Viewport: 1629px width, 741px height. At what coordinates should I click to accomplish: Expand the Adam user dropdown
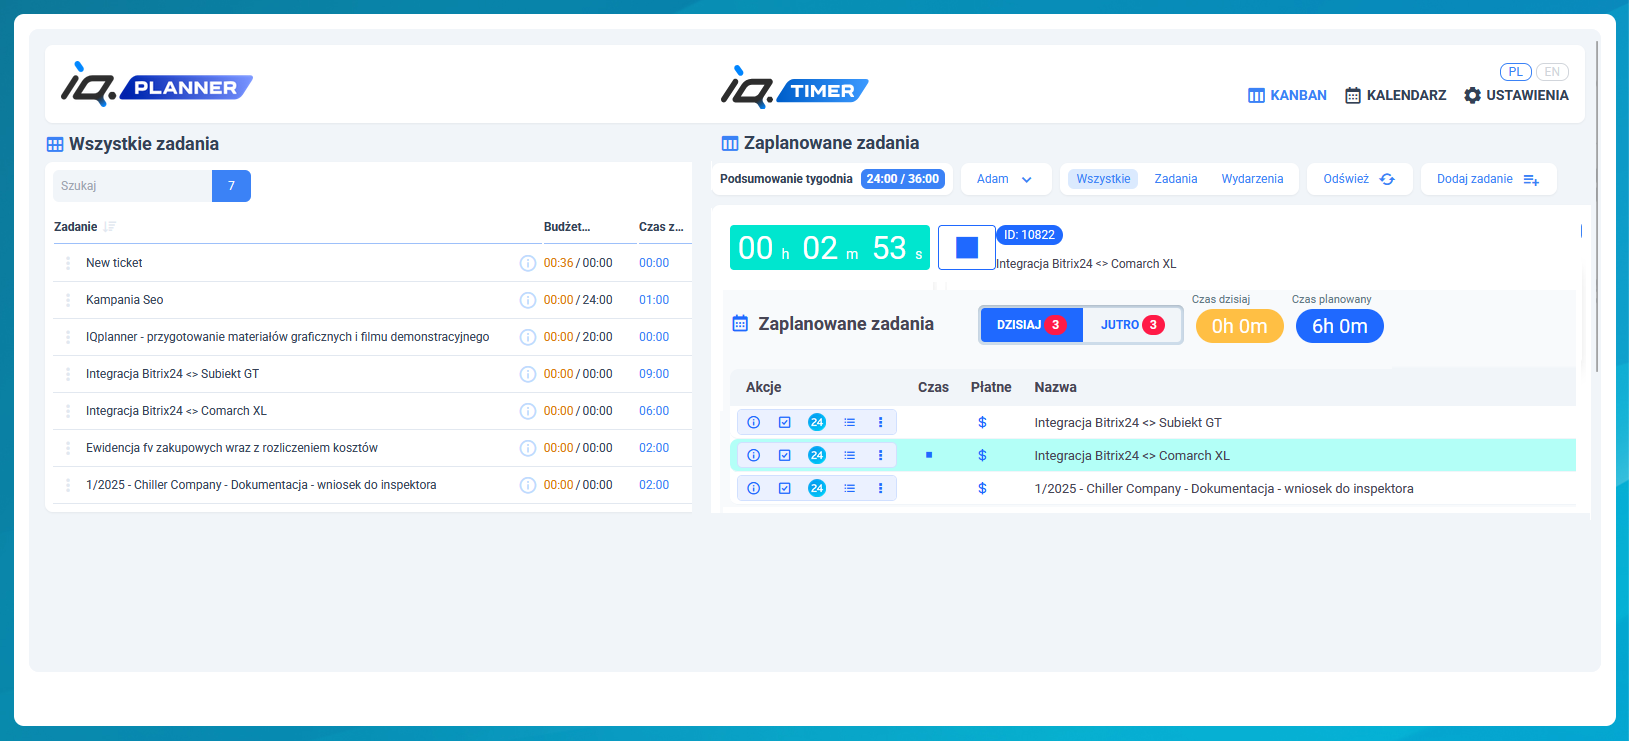[1005, 179]
